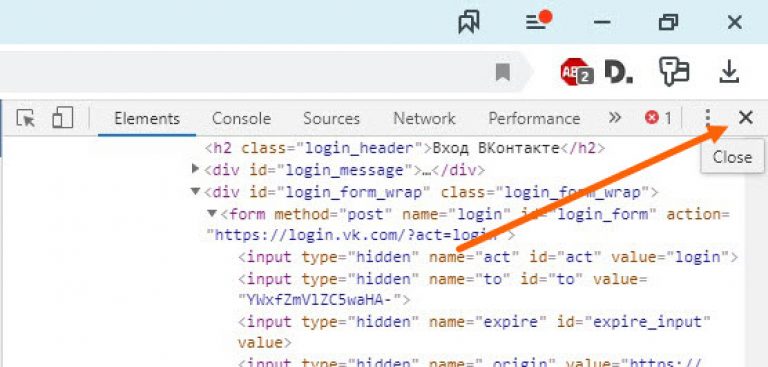Close the DevTools panel
Viewport: 768px width, 367px height.
tap(745, 118)
